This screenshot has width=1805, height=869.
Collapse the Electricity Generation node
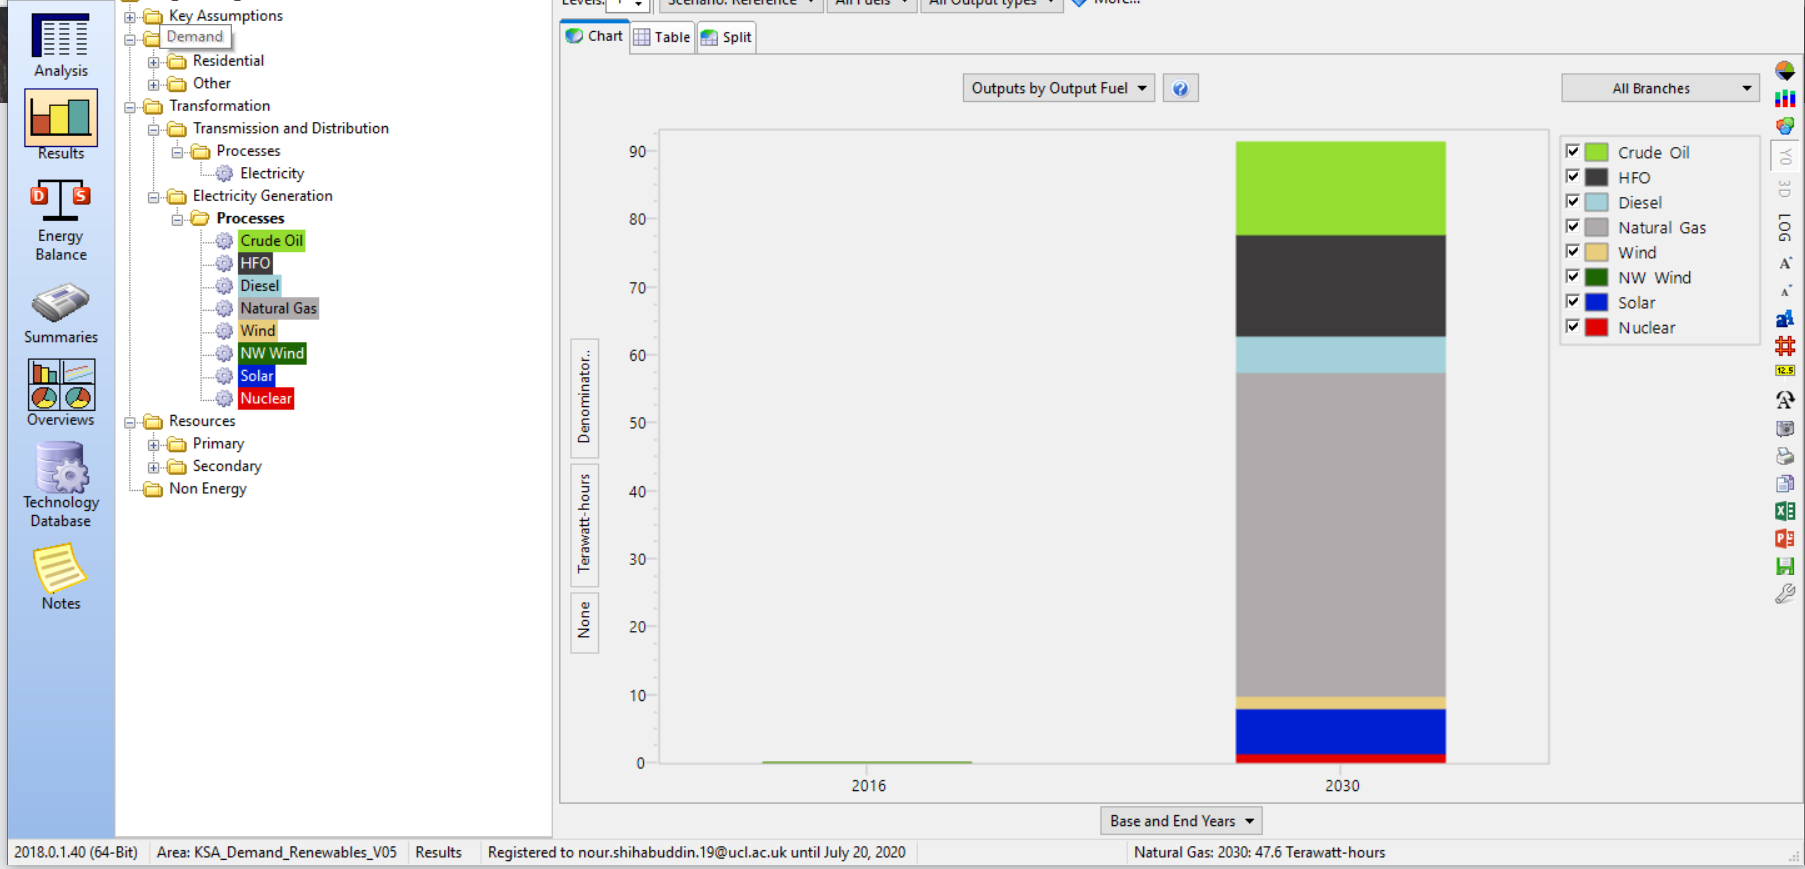pos(154,197)
